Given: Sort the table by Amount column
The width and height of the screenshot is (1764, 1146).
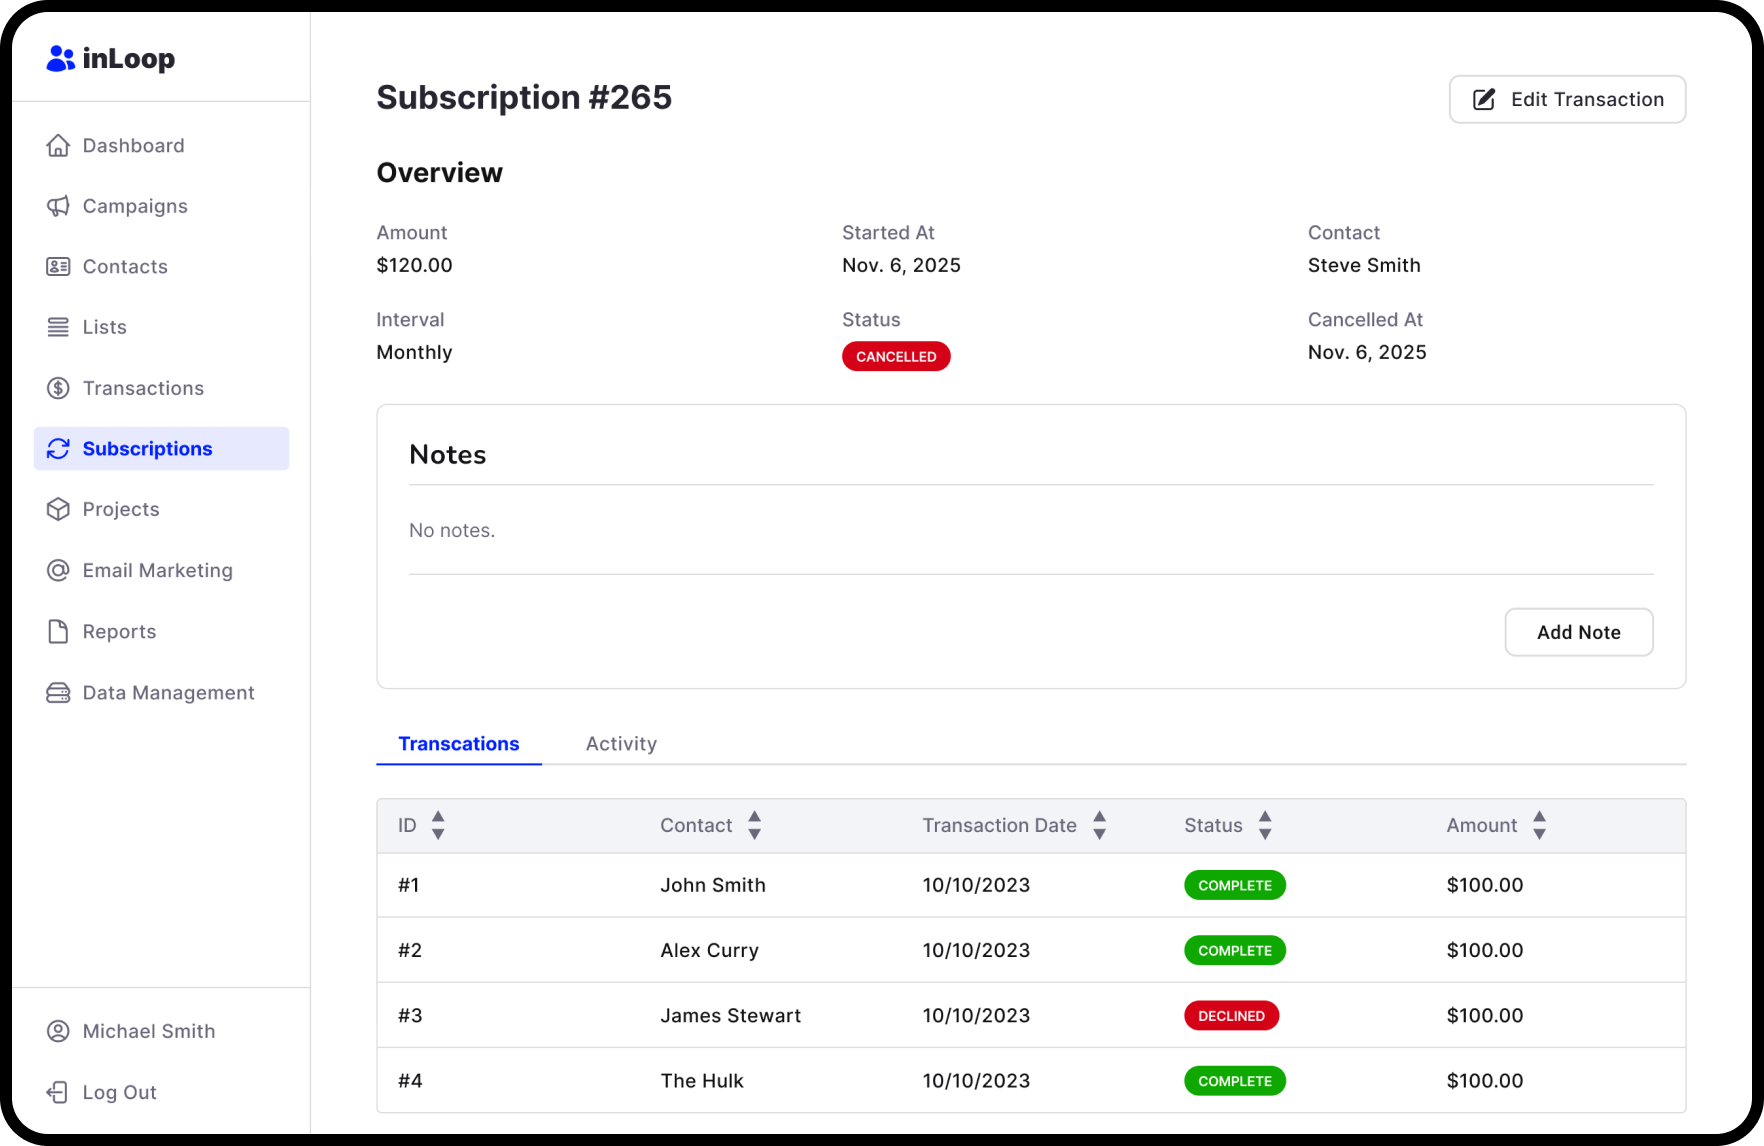Looking at the screenshot, I should coord(1540,825).
